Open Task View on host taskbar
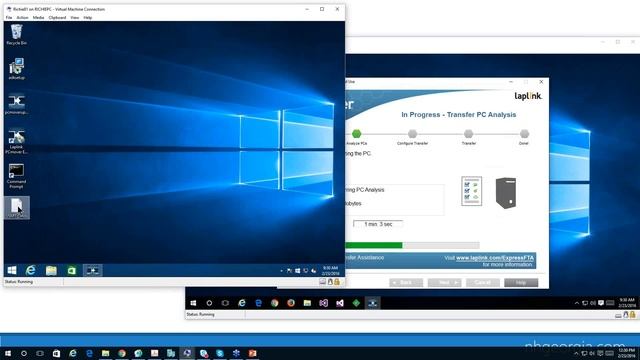 point(40,353)
